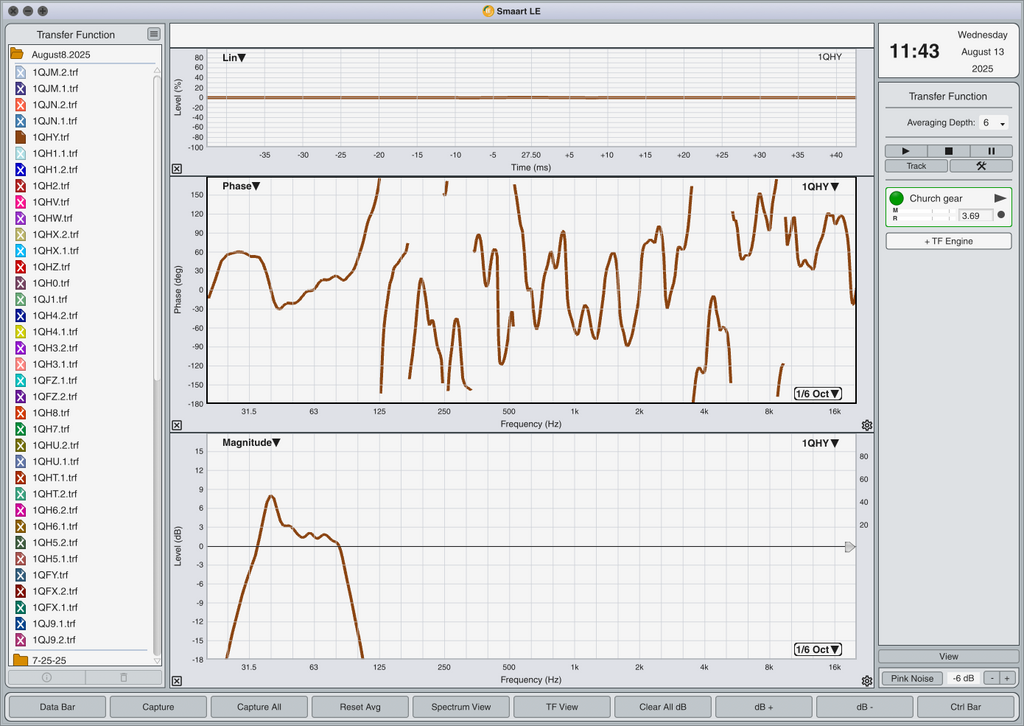The image size is (1024, 726).
Task: Expand the Magnitude plot type dropdown
Action: pyautogui.click(x=251, y=443)
